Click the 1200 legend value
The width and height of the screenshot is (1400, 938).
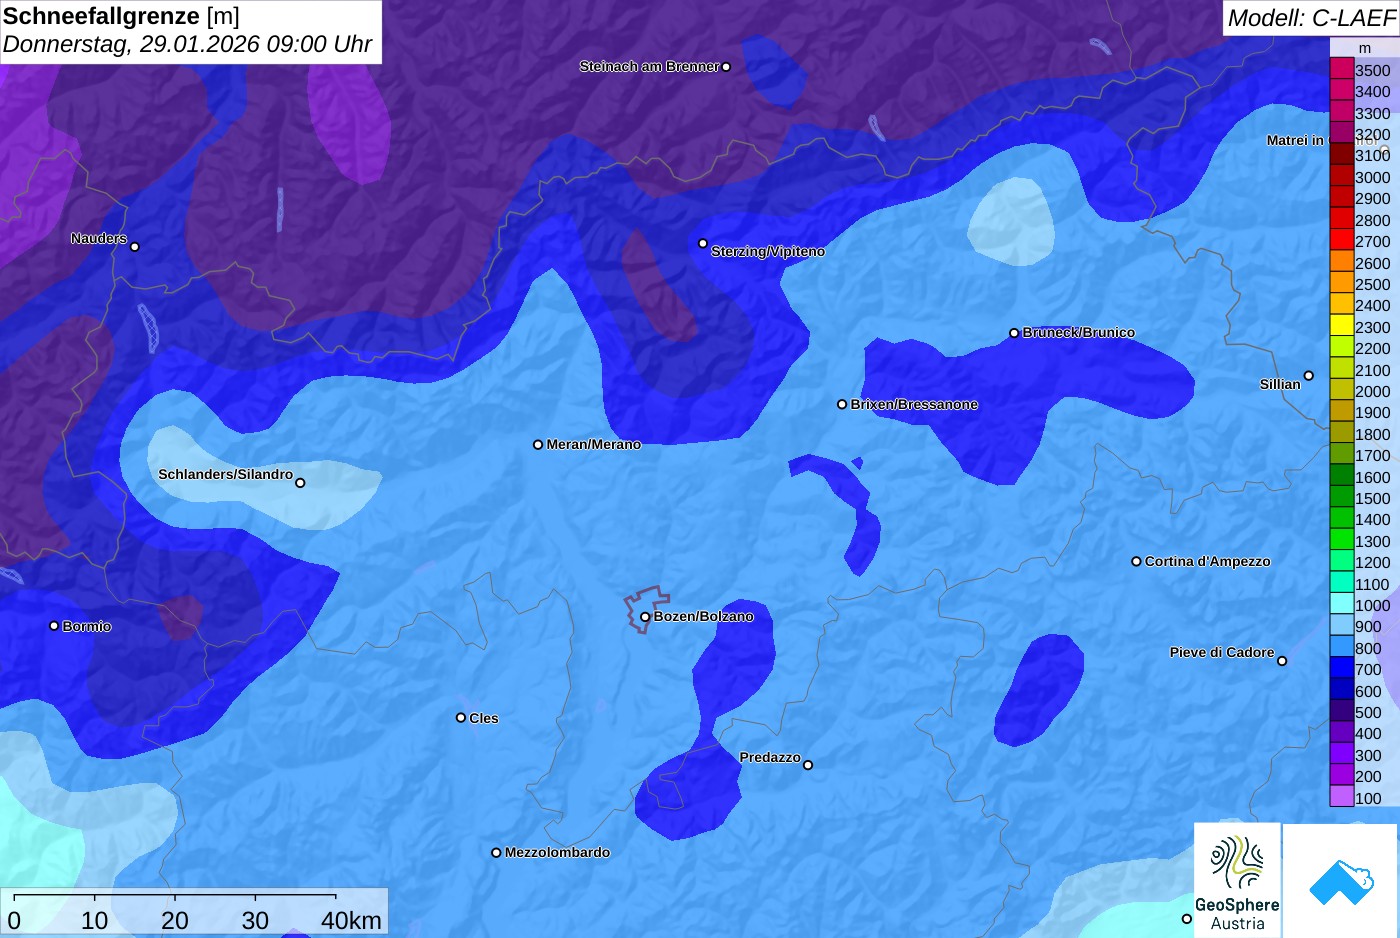coord(1373,563)
